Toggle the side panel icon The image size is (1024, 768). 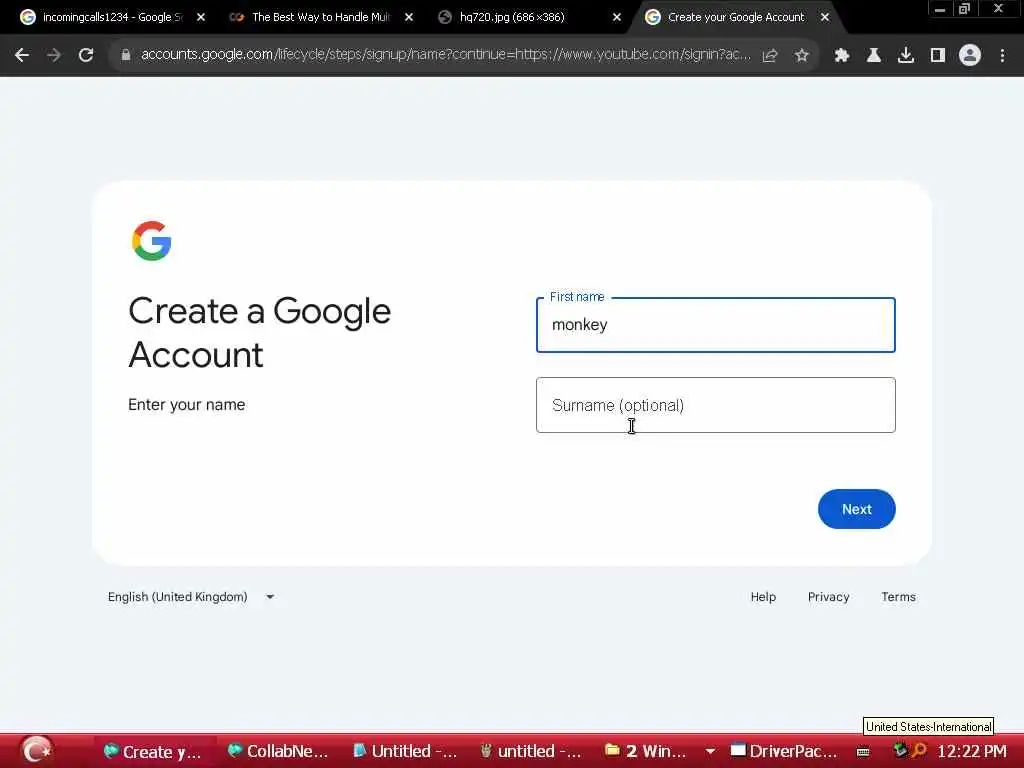(938, 56)
